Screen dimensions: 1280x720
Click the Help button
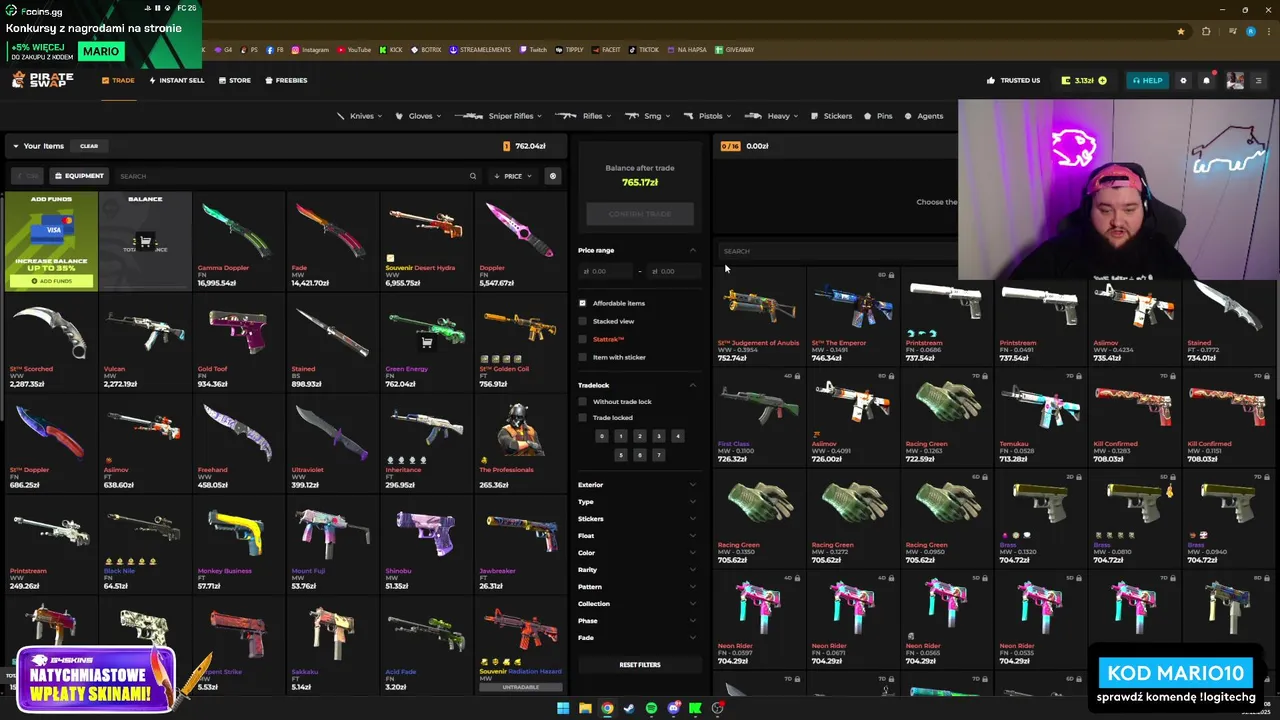click(1147, 80)
